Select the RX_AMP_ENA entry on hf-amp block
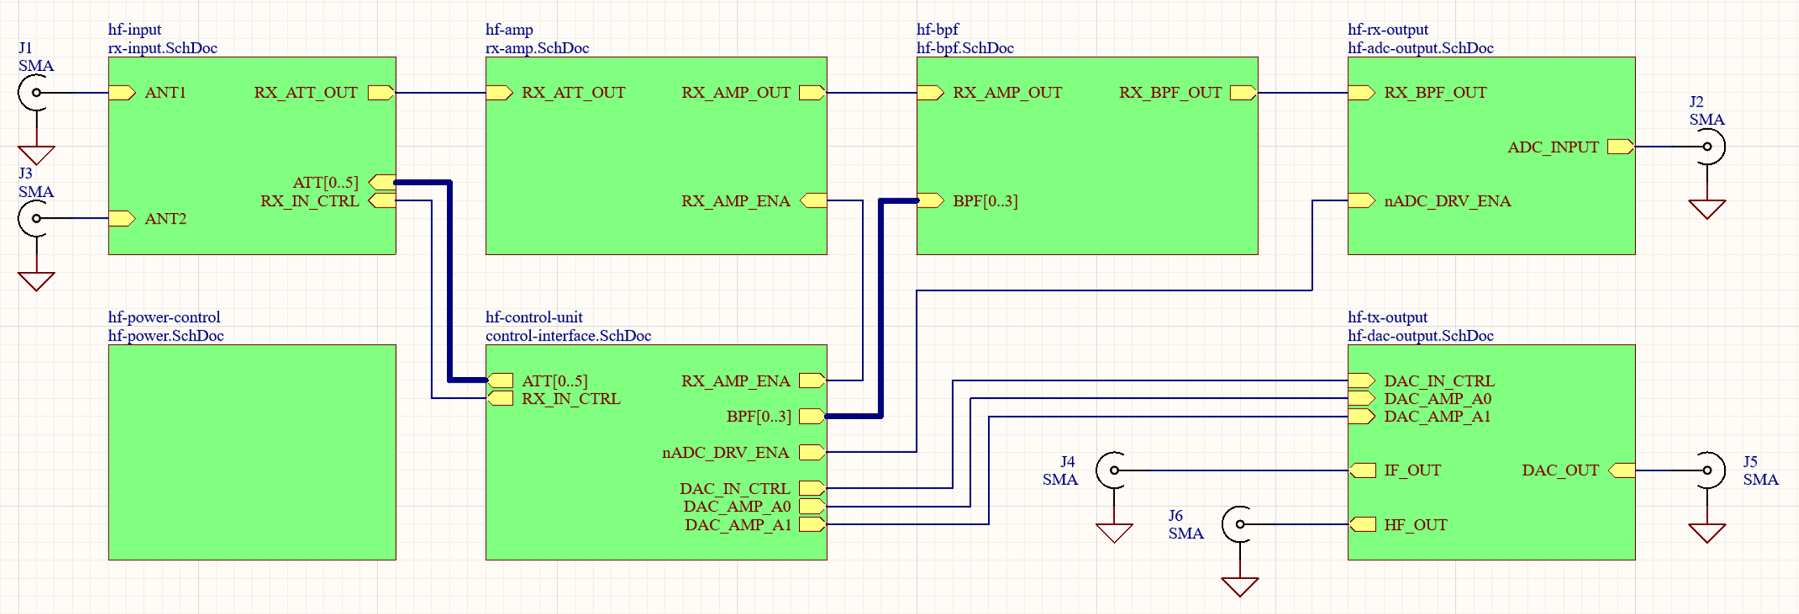The height and width of the screenshot is (614, 1799). click(x=736, y=201)
